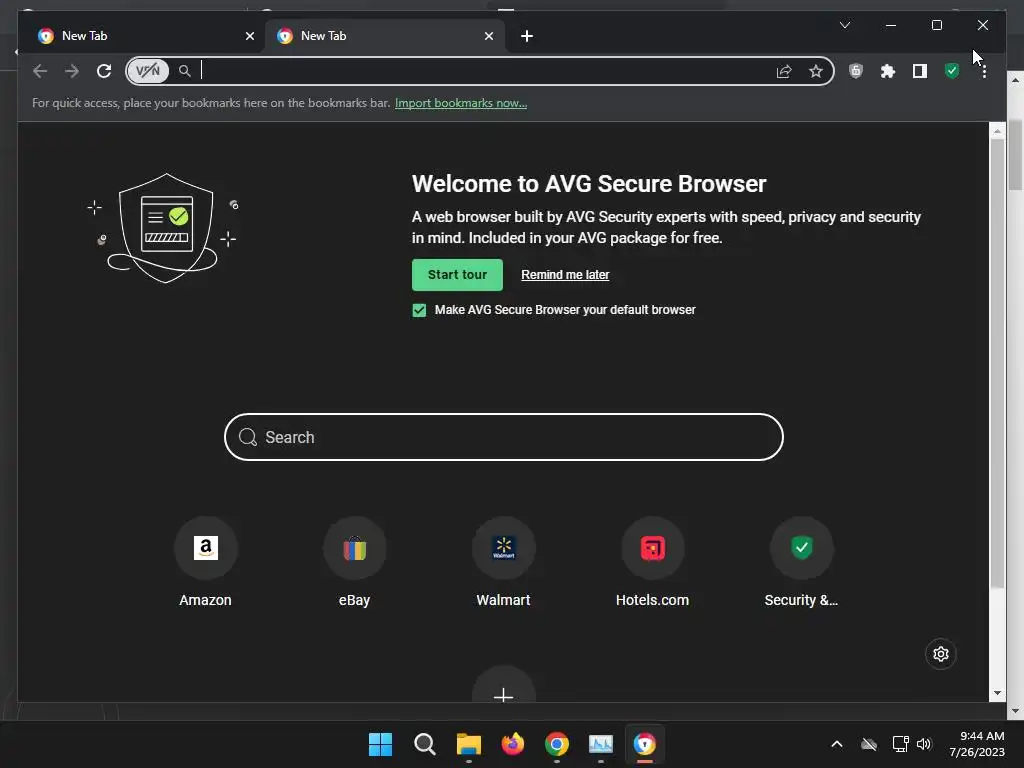Close the first New Tab
The image size is (1024, 768).
[249, 36]
